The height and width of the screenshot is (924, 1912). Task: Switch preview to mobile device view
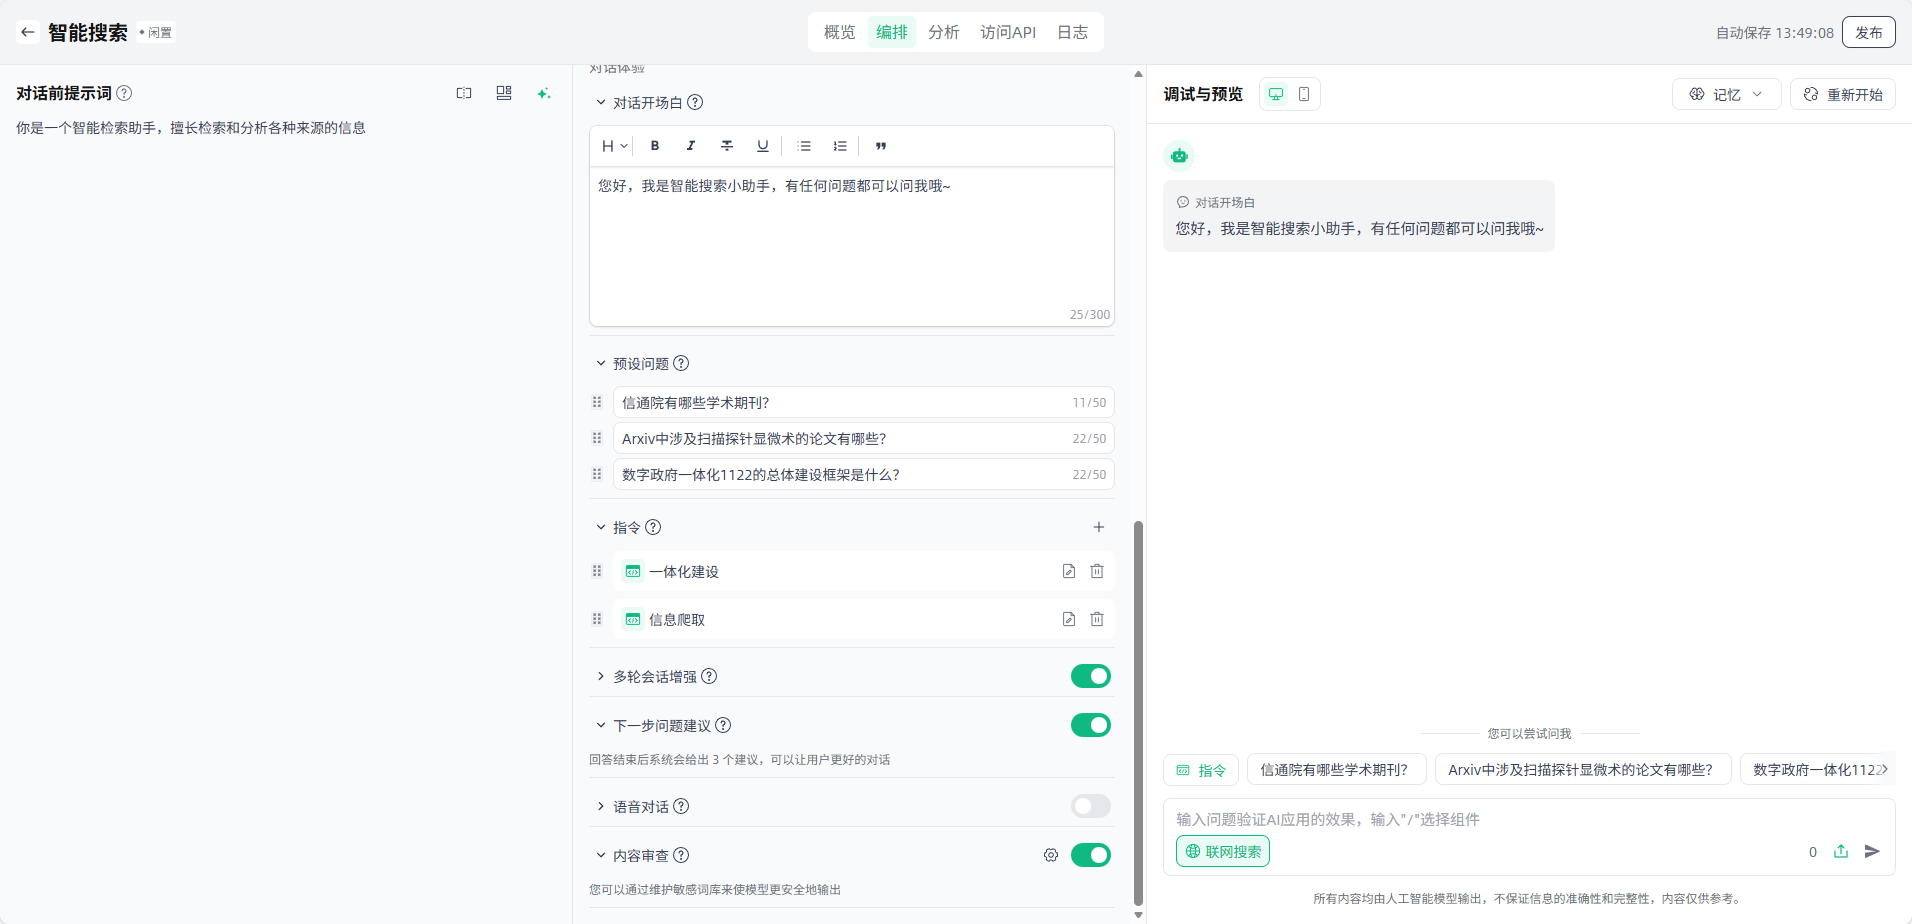click(x=1304, y=94)
